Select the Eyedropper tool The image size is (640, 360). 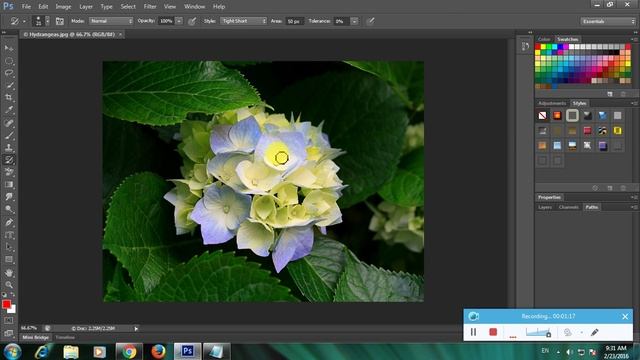pos(9,110)
